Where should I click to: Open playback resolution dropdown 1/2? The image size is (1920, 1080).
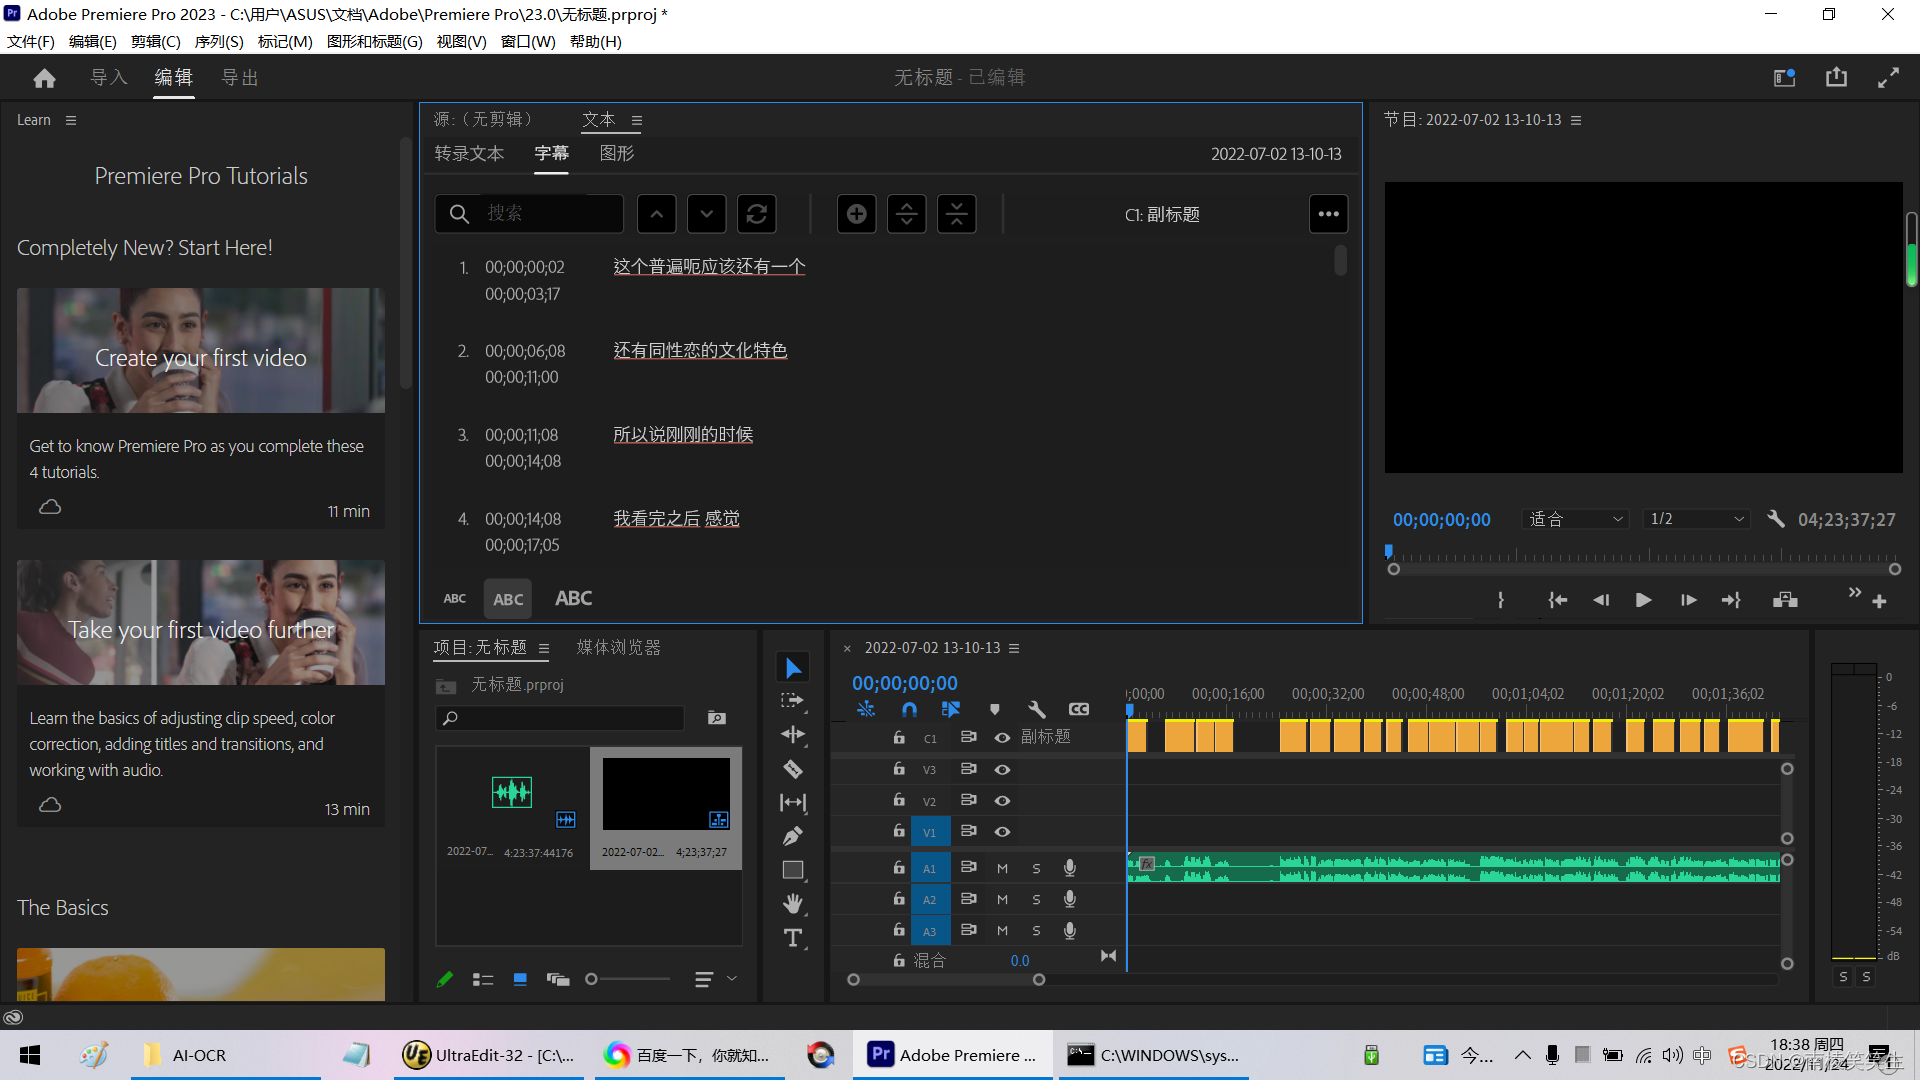1697,519
